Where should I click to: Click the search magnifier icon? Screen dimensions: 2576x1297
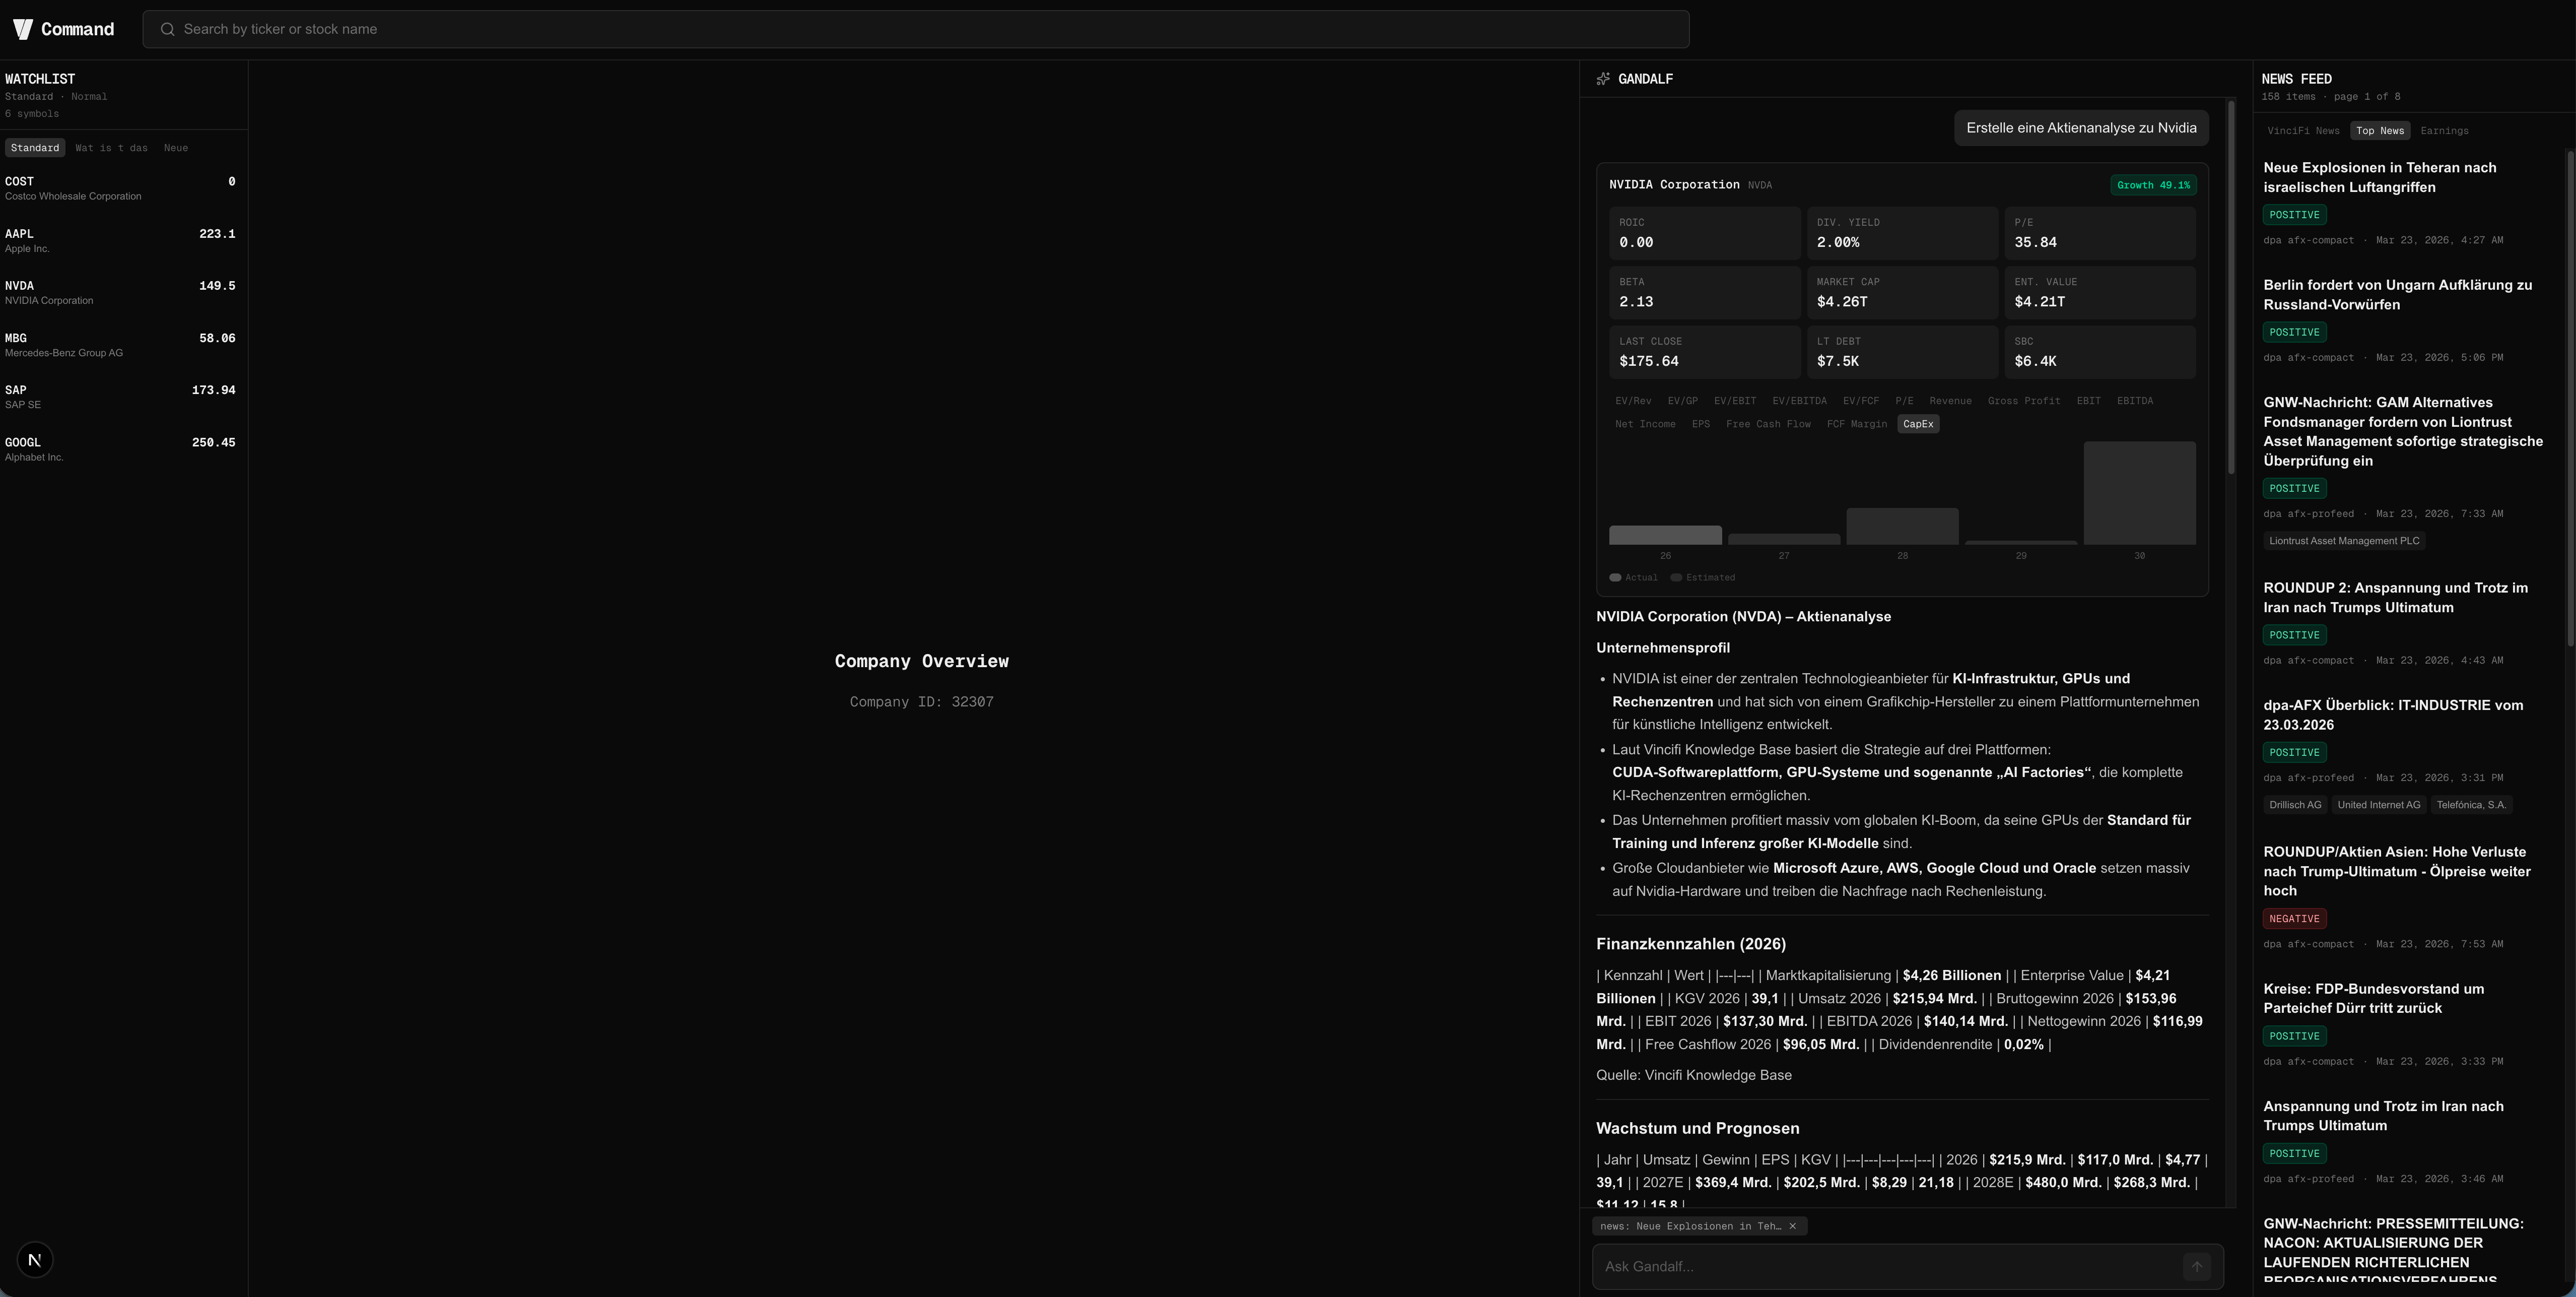[168, 29]
